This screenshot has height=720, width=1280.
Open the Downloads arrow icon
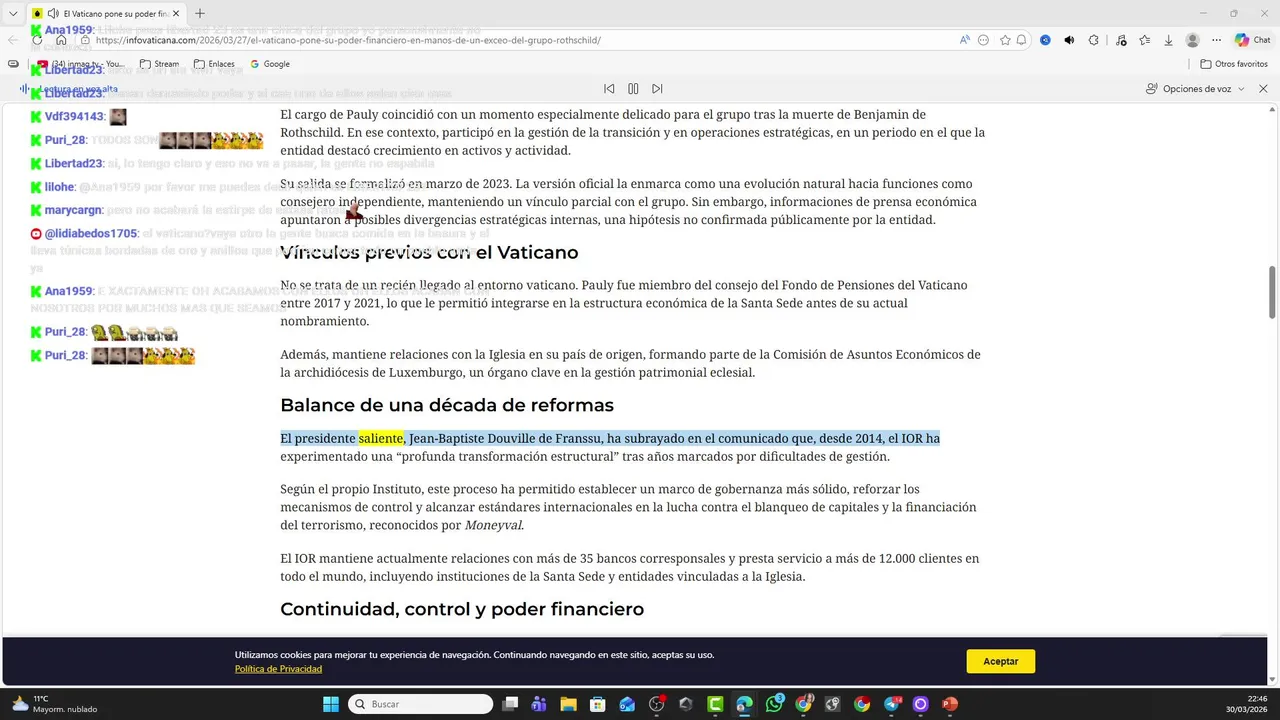pos(1168,40)
